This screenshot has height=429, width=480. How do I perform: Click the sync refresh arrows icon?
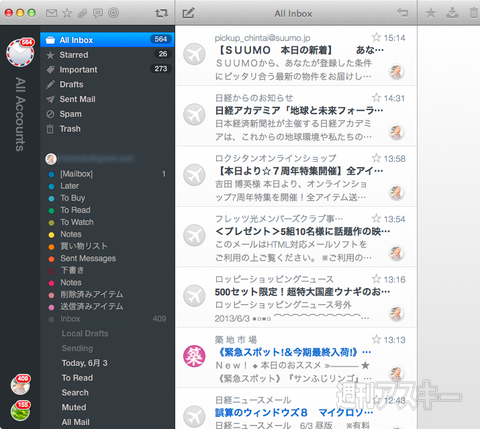click(161, 13)
